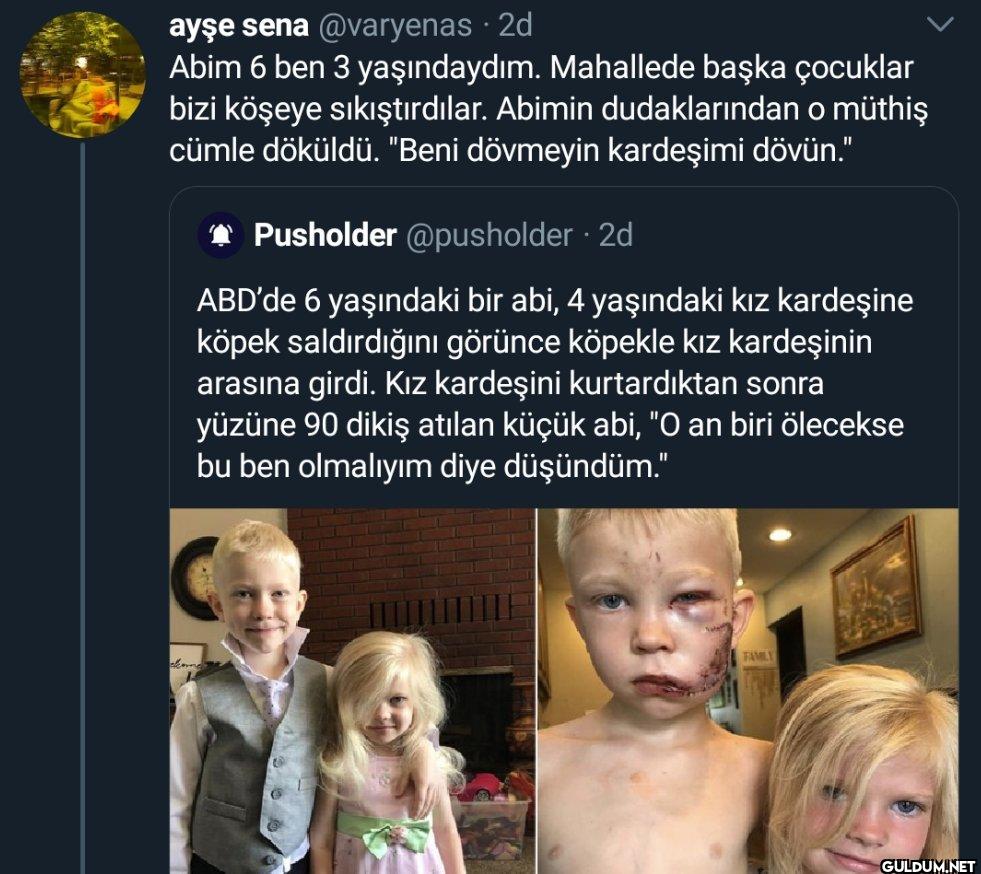Visit the @varyenas handle link
Screen dimensions: 981x874
click(x=395, y=26)
